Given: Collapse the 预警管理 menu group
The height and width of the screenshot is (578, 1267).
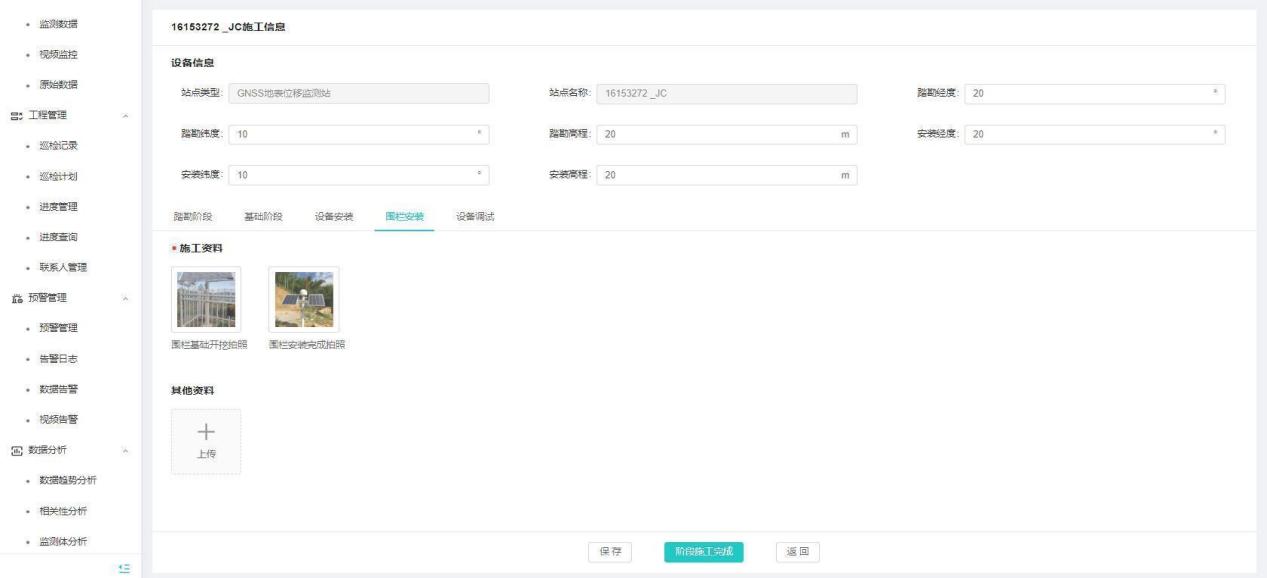Looking at the screenshot, I should point(125,298).
